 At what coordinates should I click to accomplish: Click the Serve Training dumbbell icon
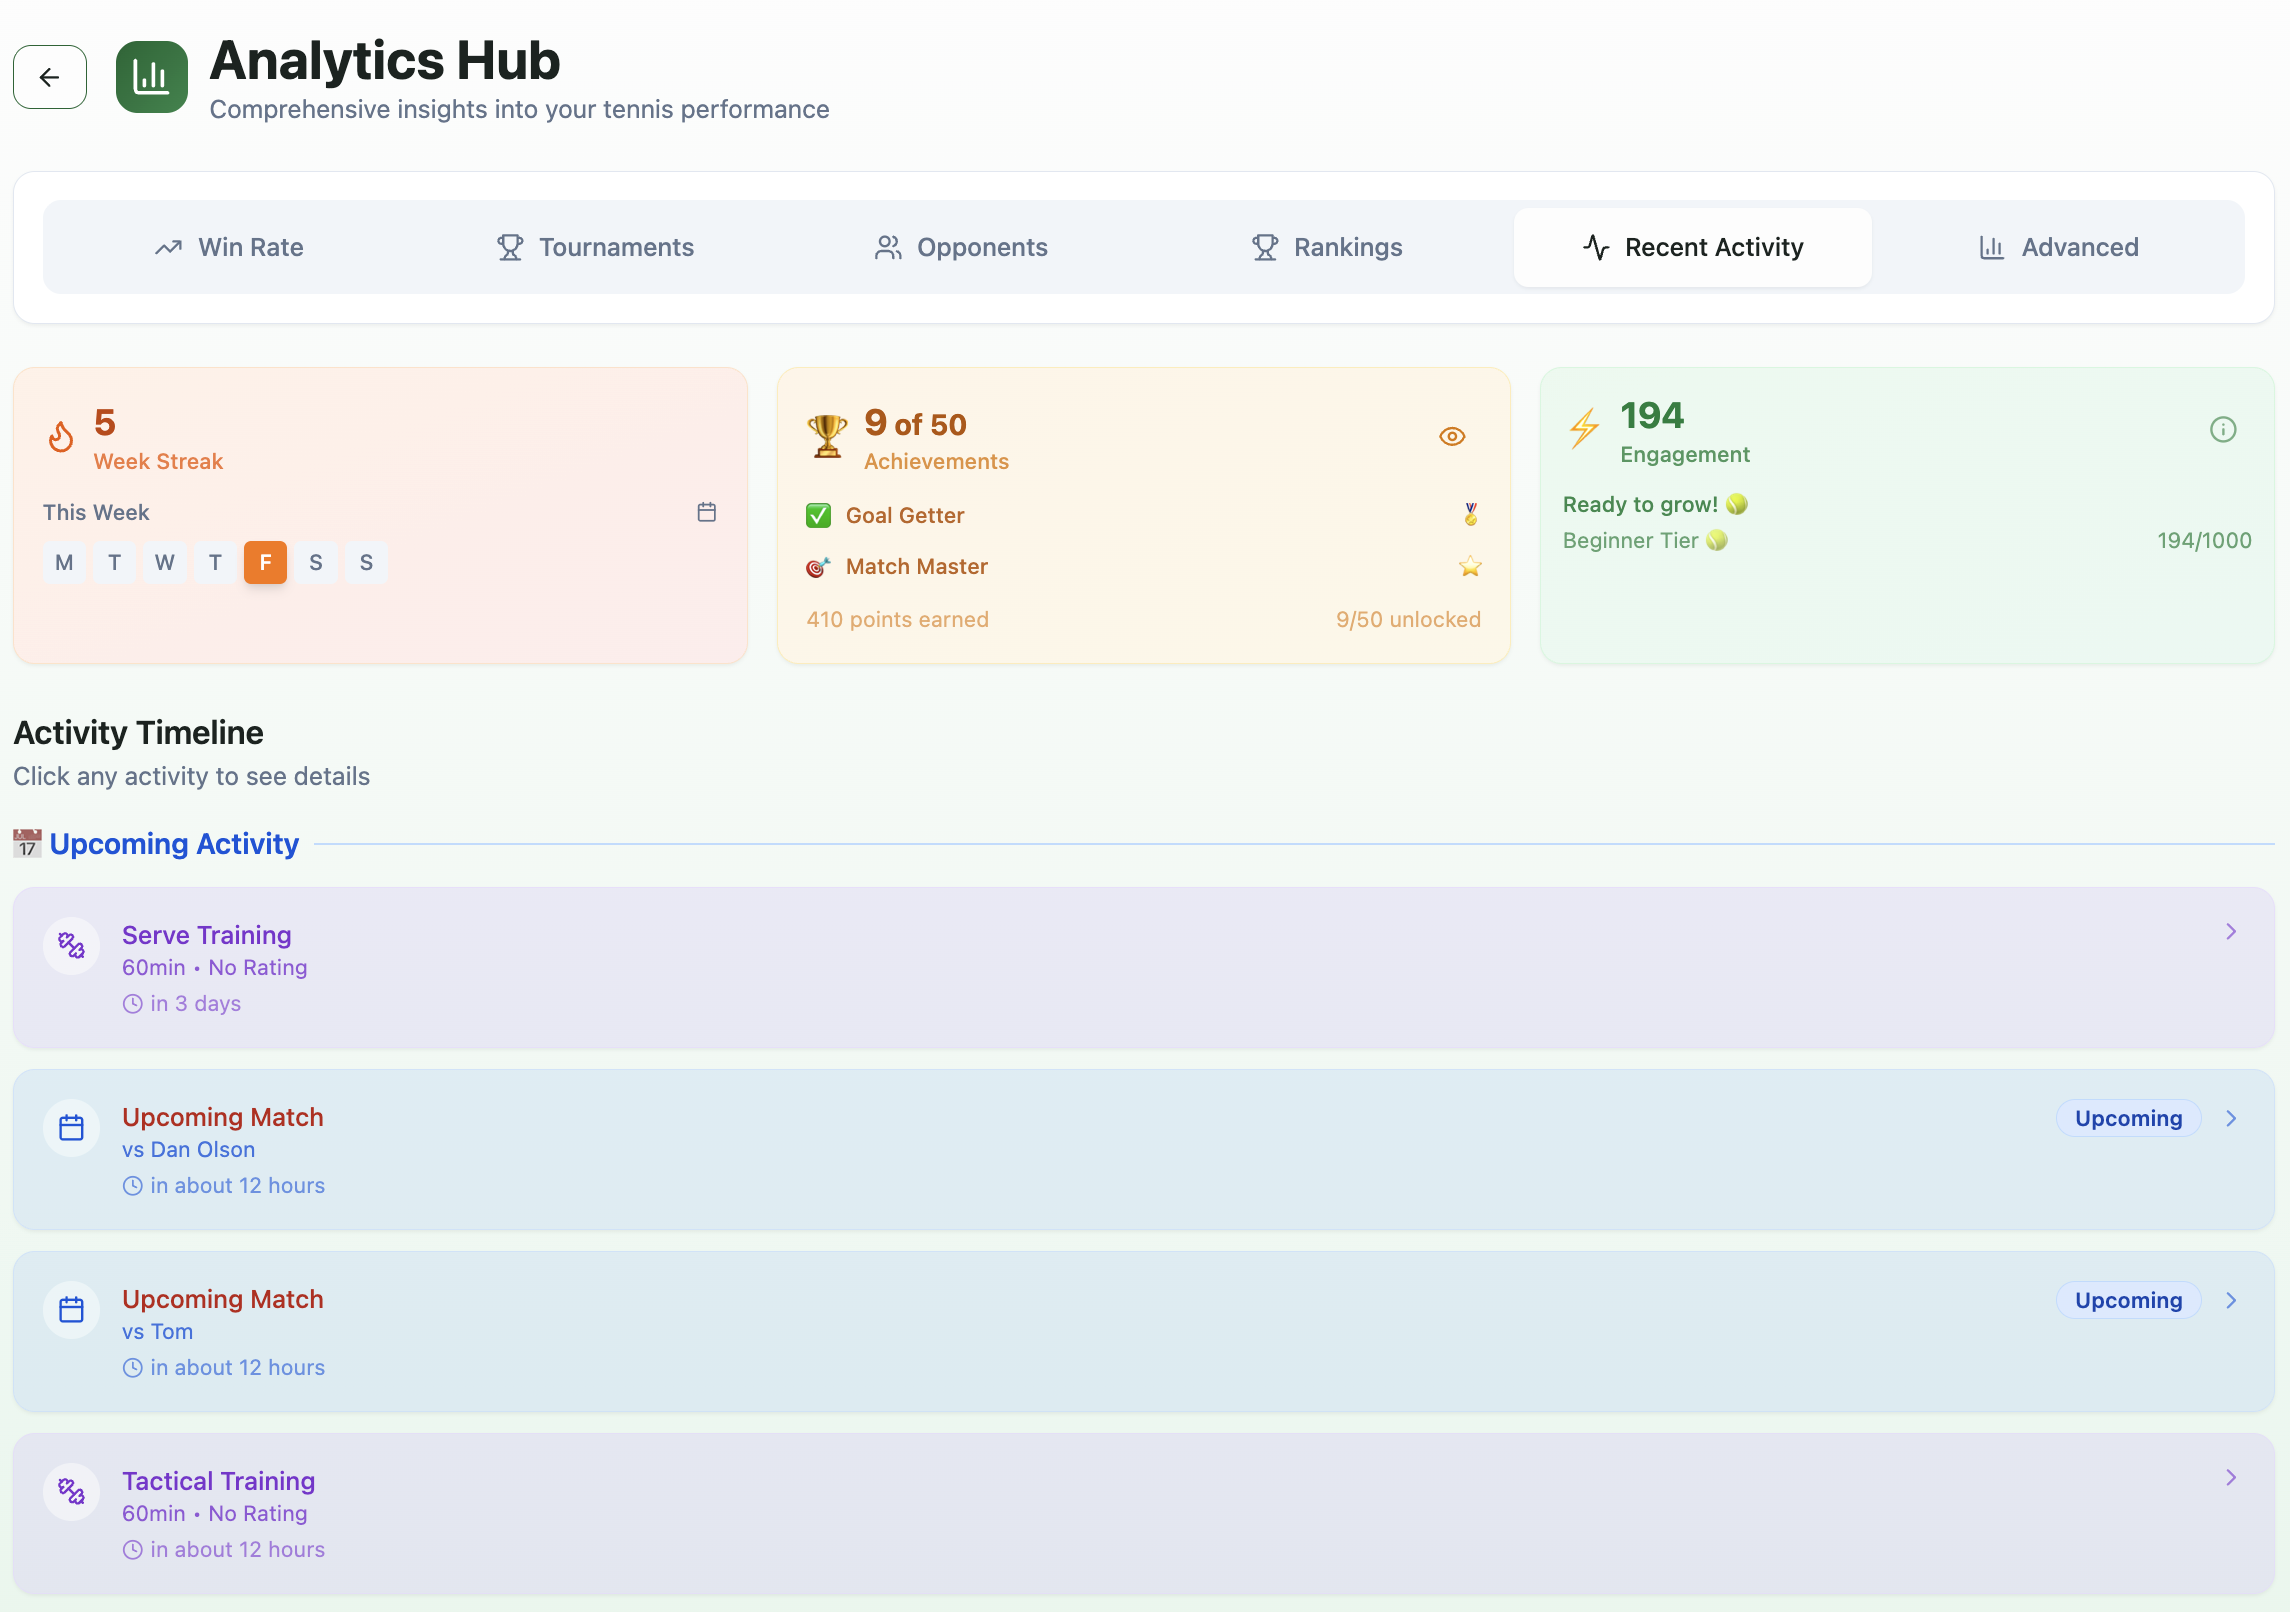click(72, 945)
